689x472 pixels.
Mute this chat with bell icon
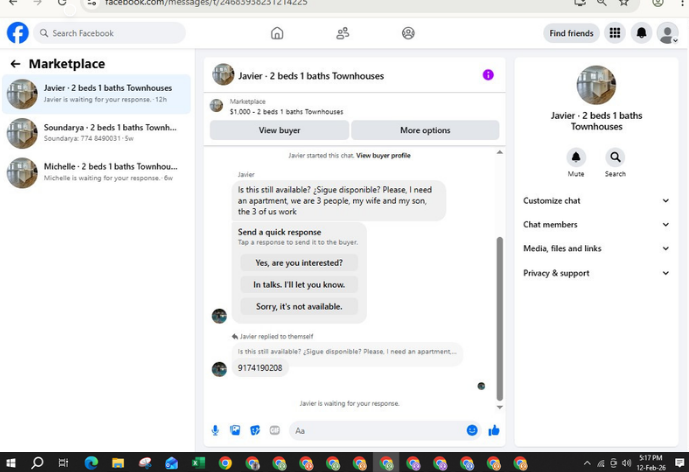(x=576, y=157)
